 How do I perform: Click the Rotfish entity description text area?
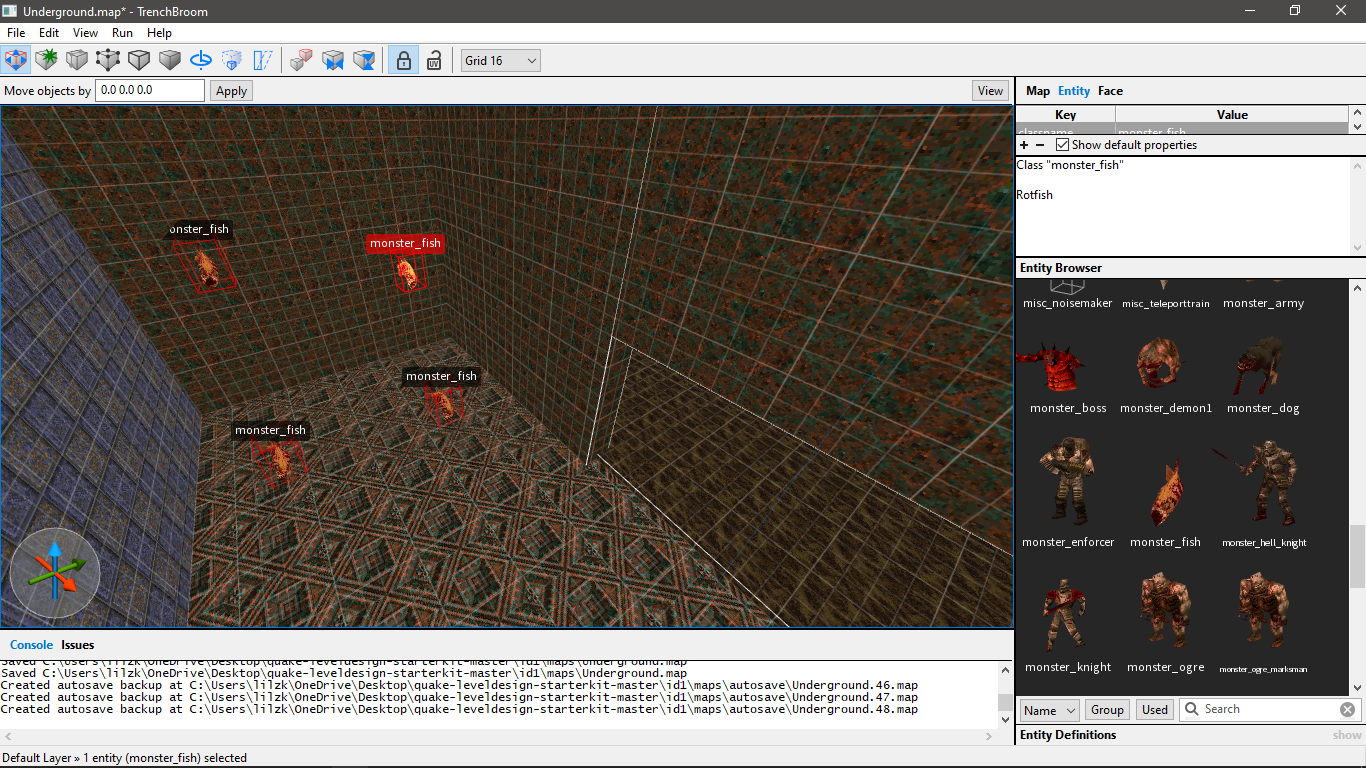[x=1183, y=206]
